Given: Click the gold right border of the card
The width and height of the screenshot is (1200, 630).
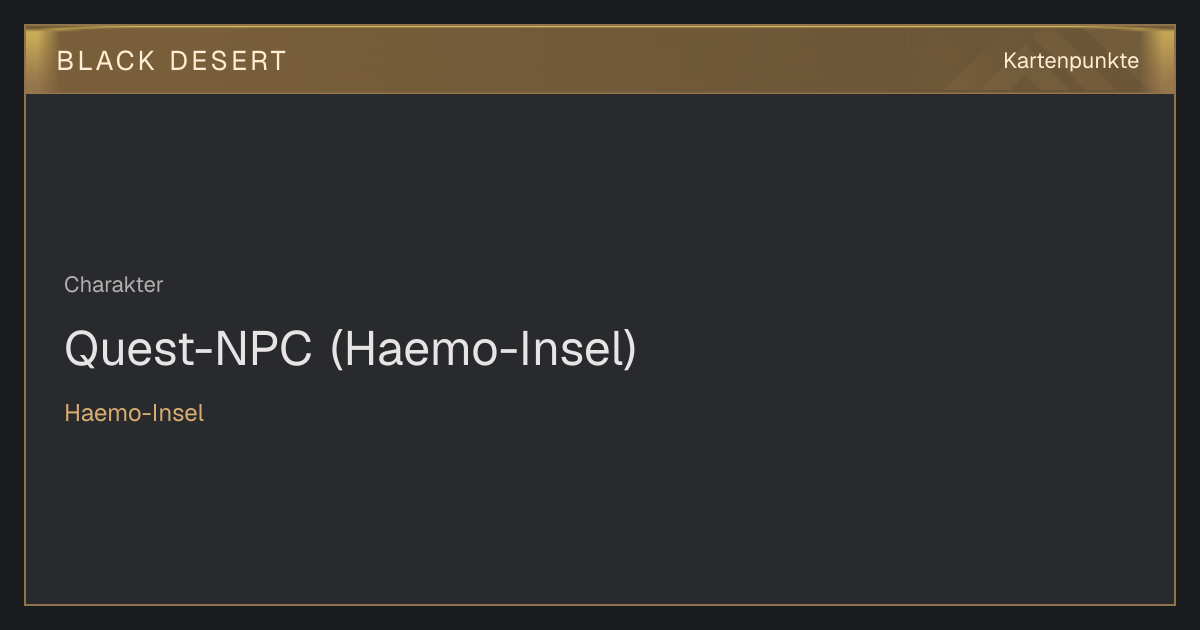Looking at the screenshot, I should (x=1174, y=350).
